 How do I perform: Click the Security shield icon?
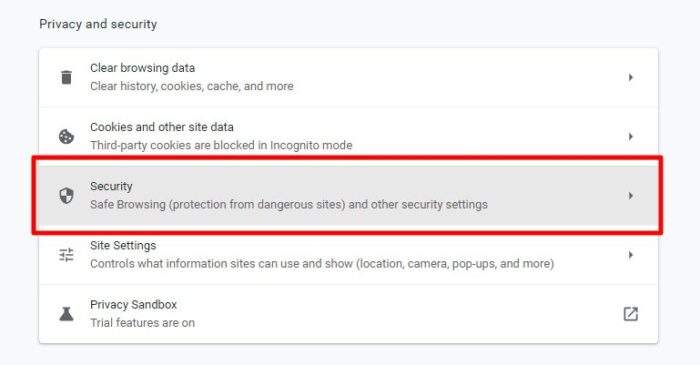tap(67, 195)
